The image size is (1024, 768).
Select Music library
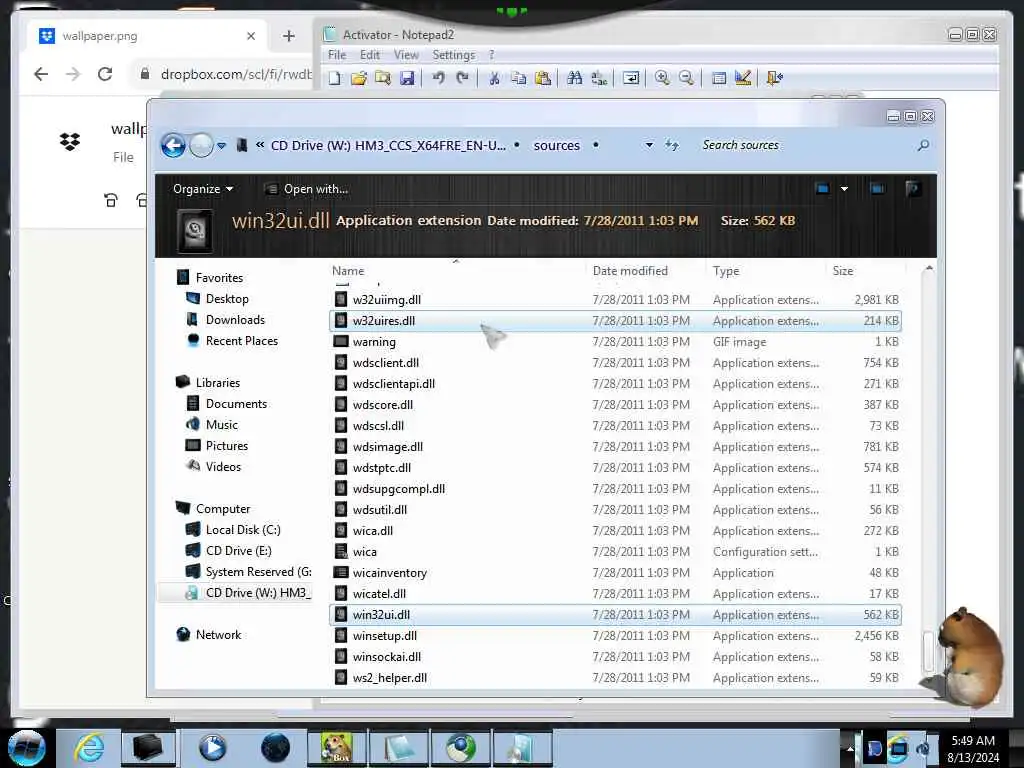pyautogui.click(x=221, y=424)
